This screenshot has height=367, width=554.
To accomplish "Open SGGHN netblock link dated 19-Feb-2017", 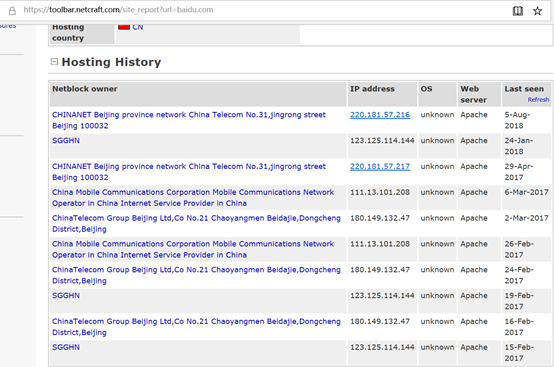I will click(66, 296).
